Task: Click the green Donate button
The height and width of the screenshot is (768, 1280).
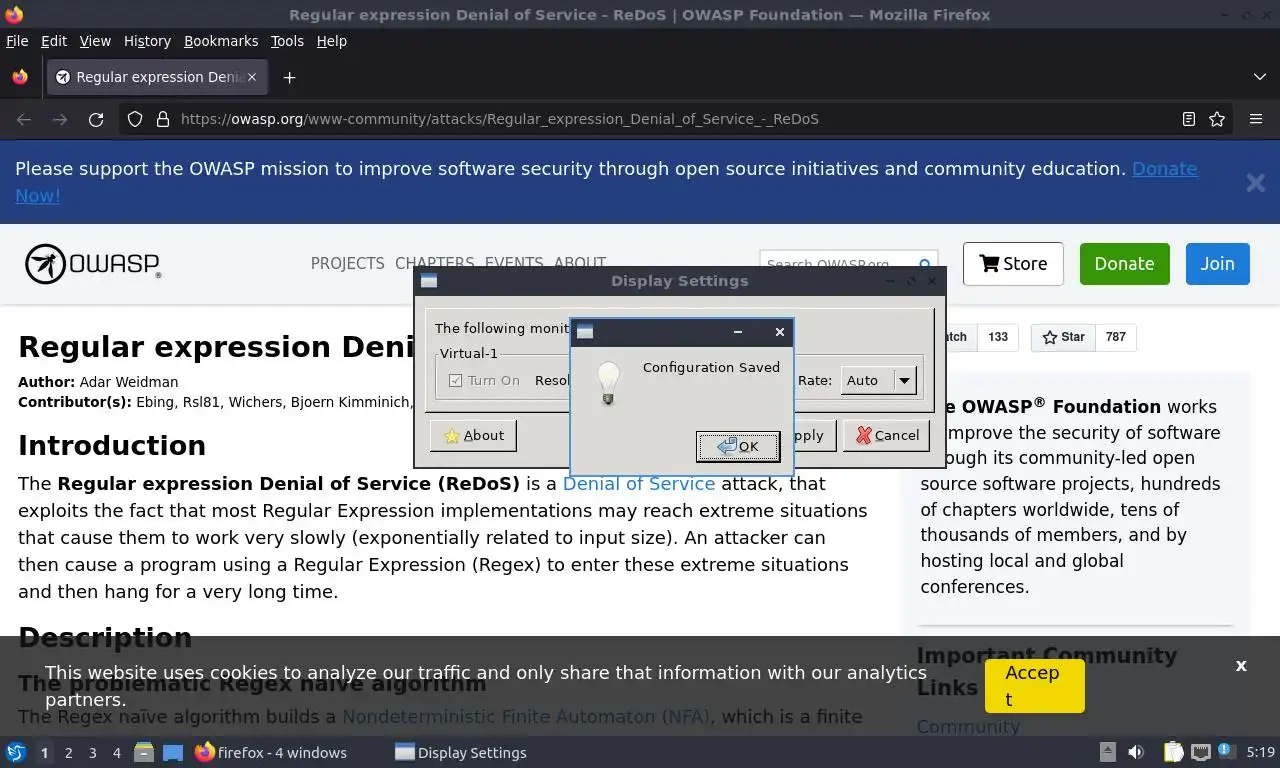Action: tap(1124, 264)
